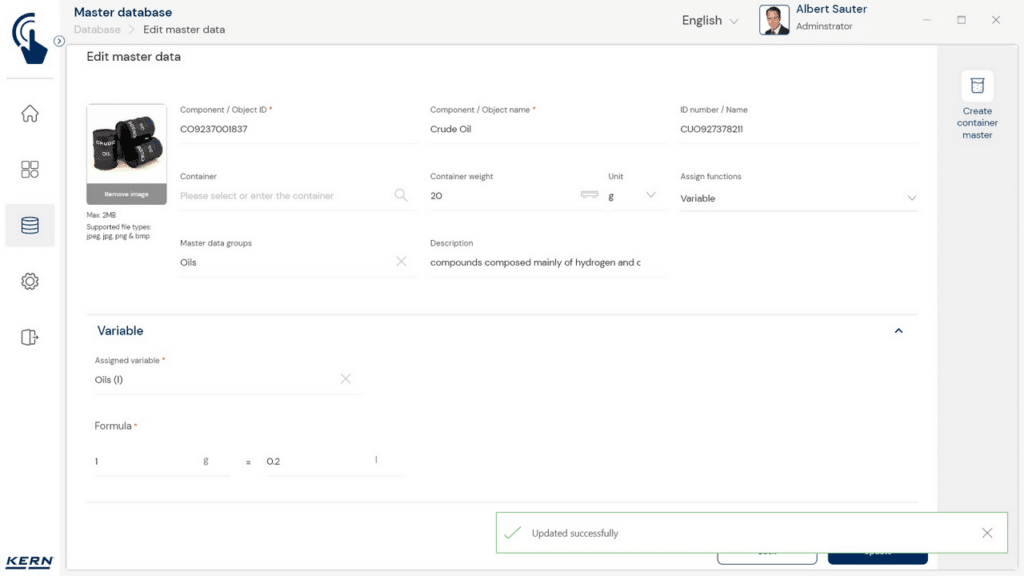This screenshot has width=1024, height=576.
Task: Open the dashboard grid icon in sidebar
Action: click(x=30, y=170)
